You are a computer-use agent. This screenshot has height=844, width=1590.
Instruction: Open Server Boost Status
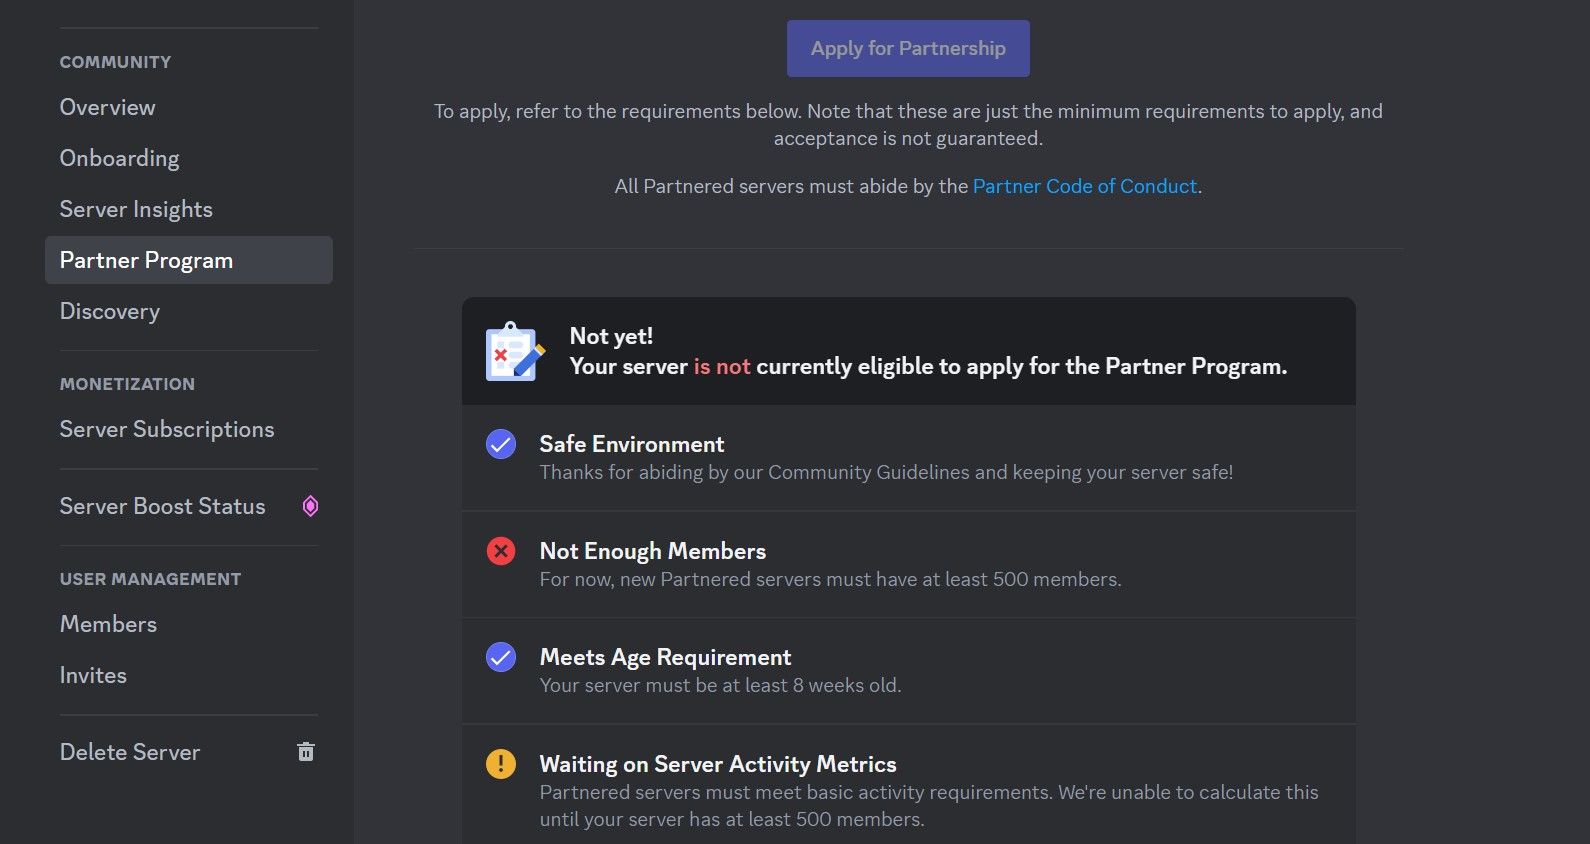[x=162, y=506]
